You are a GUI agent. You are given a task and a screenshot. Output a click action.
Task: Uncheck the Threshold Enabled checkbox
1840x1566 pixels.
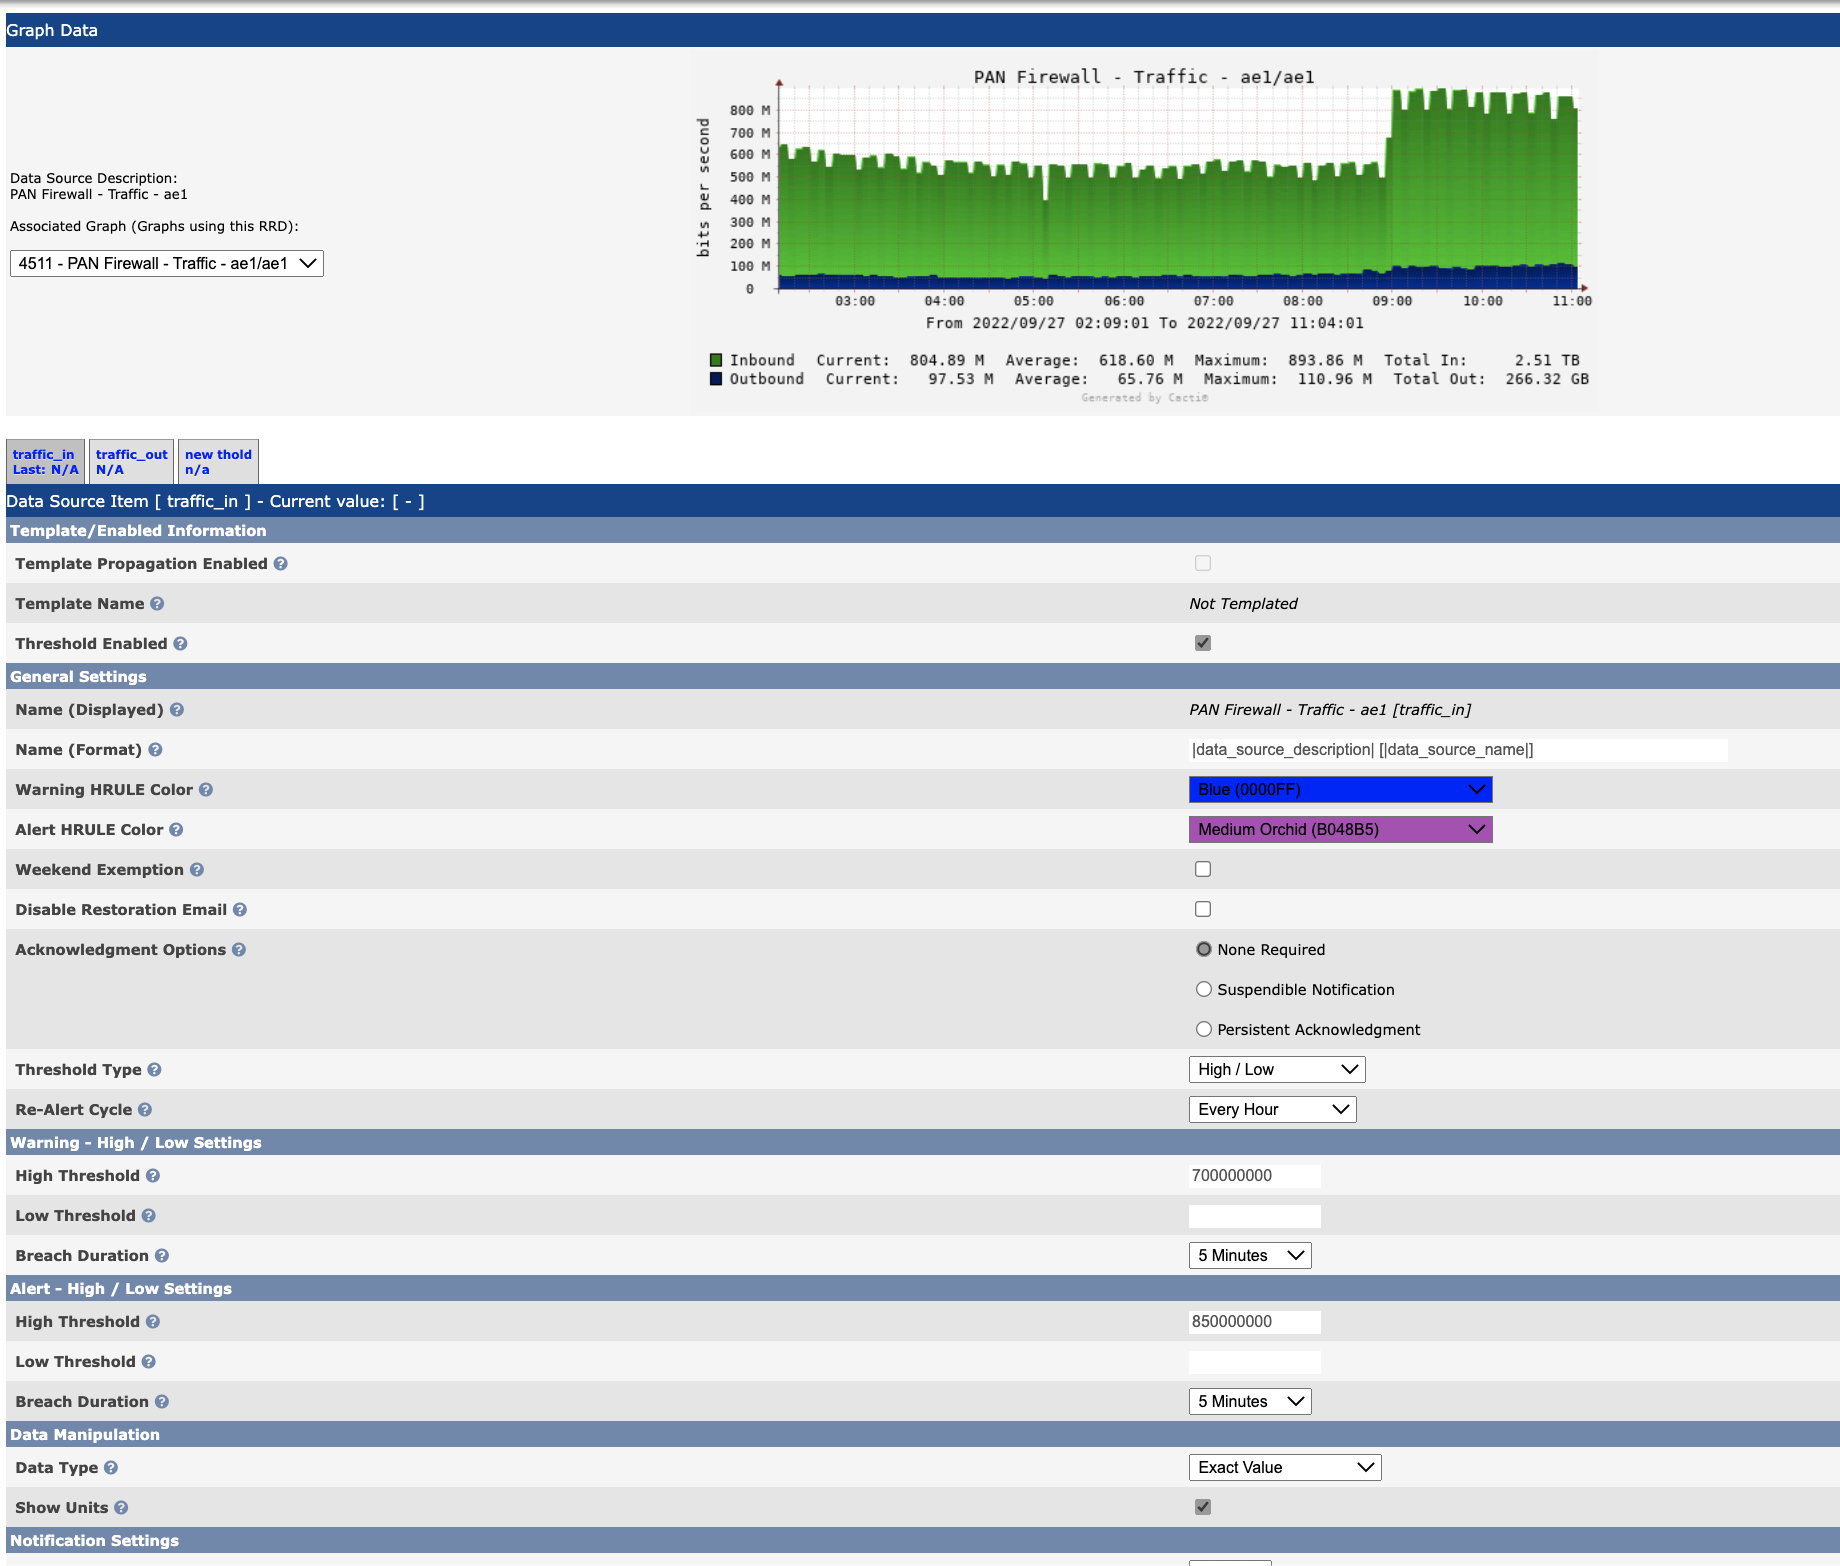coord(1203,644)
